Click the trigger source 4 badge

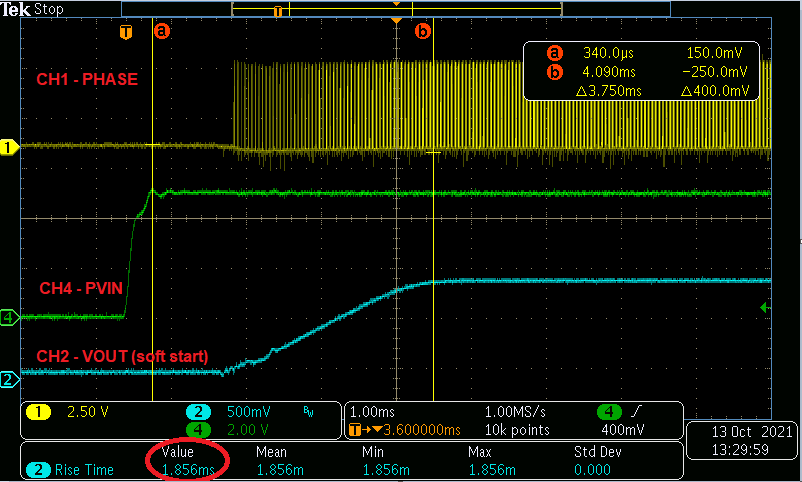(x=609, y=411)
